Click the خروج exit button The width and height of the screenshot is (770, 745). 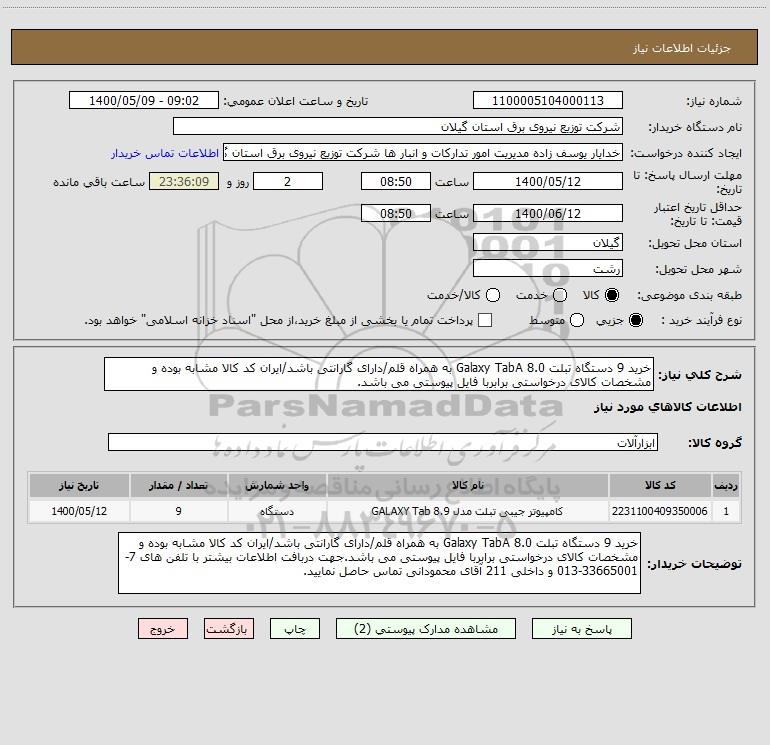point(163,629)
